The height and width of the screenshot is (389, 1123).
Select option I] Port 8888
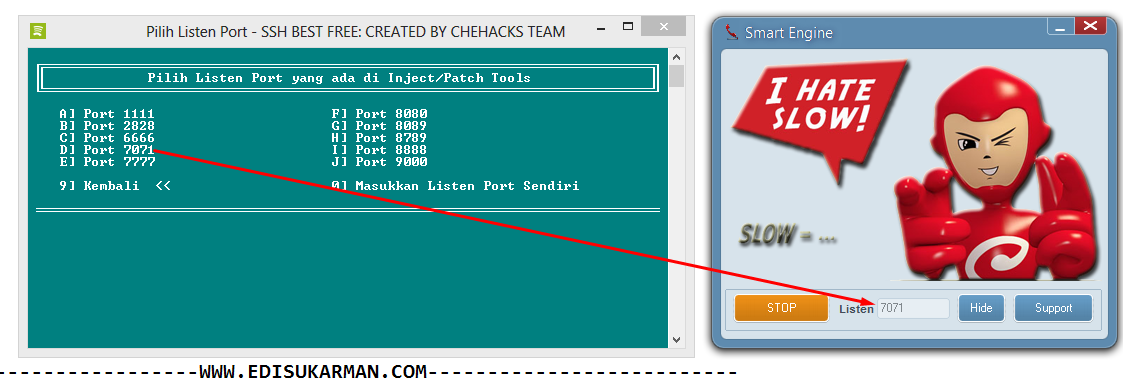point(380,150)
